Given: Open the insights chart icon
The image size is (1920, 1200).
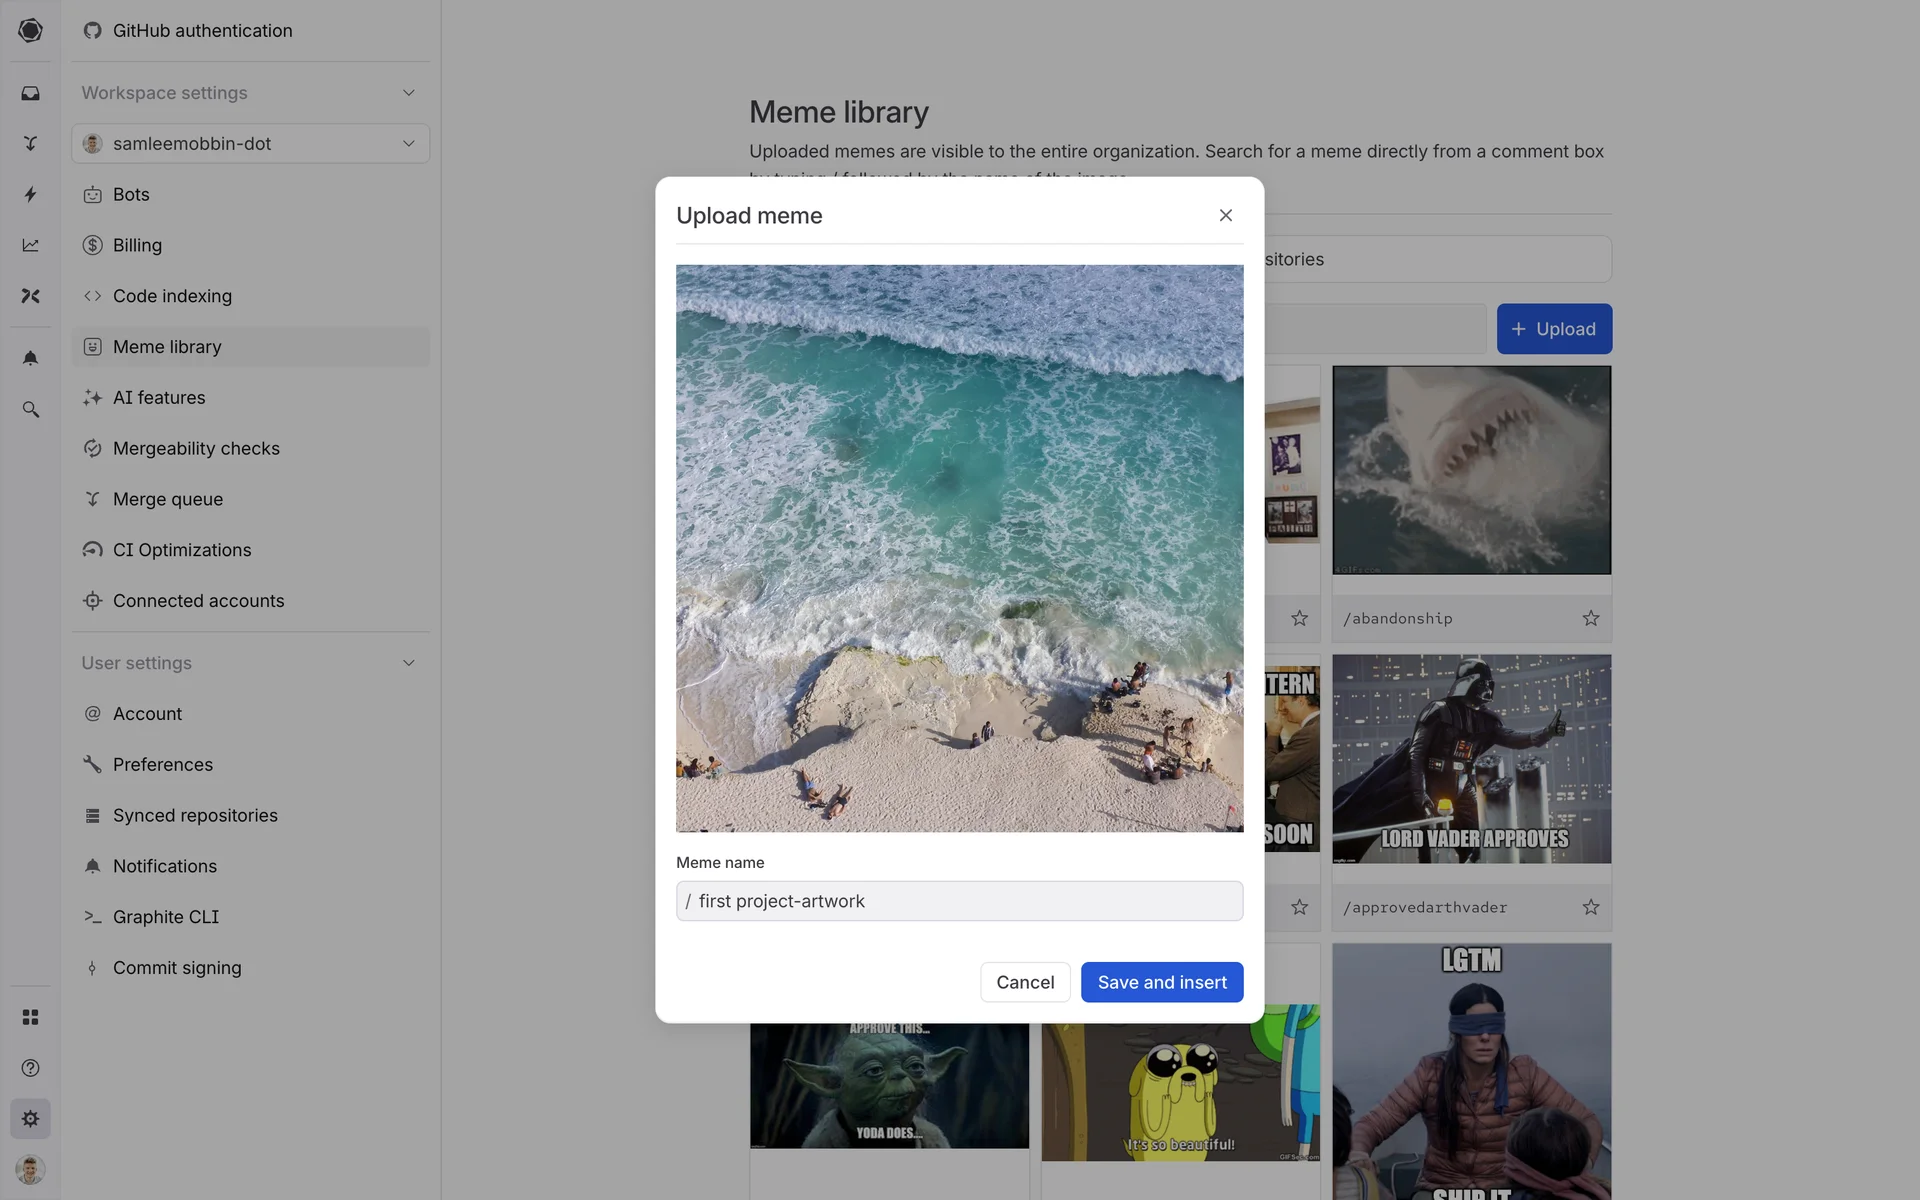Looking at the screenshot, I should (30, 245).
